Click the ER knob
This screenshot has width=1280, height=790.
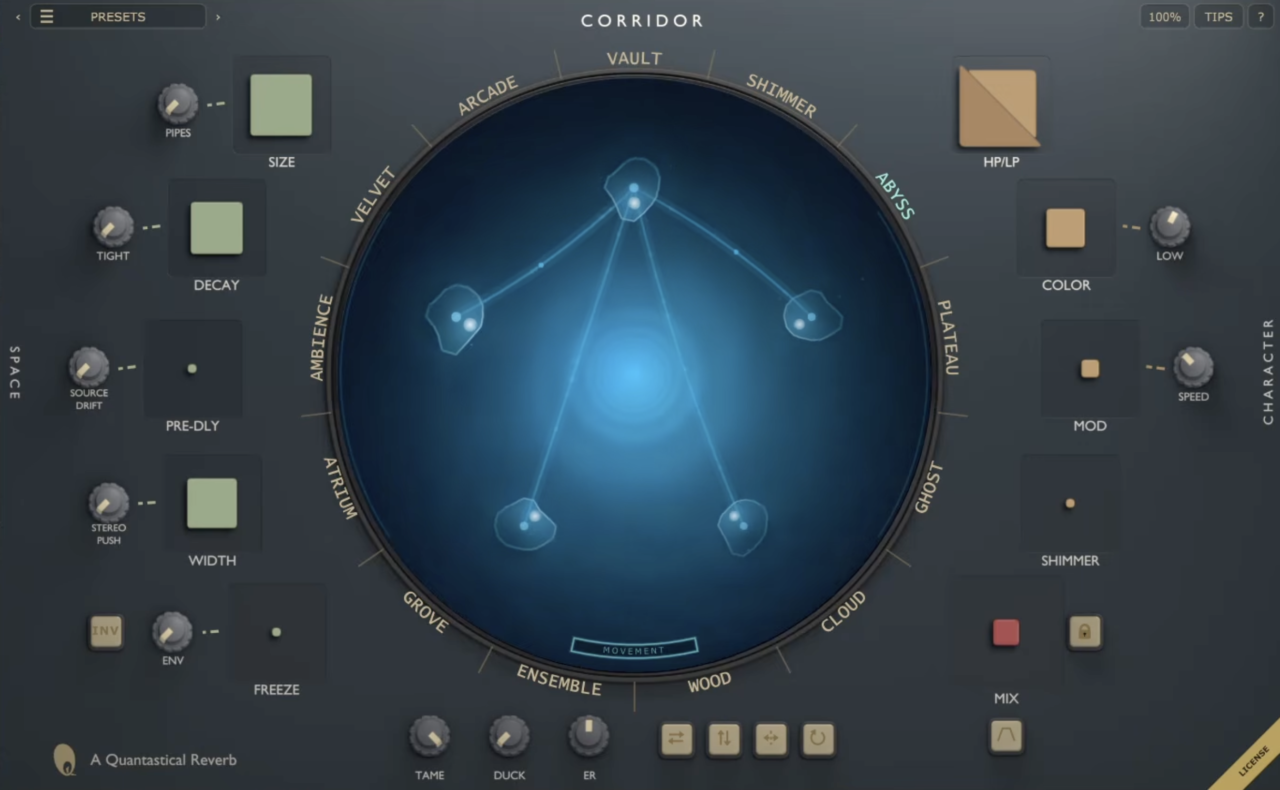click(589, 736)
